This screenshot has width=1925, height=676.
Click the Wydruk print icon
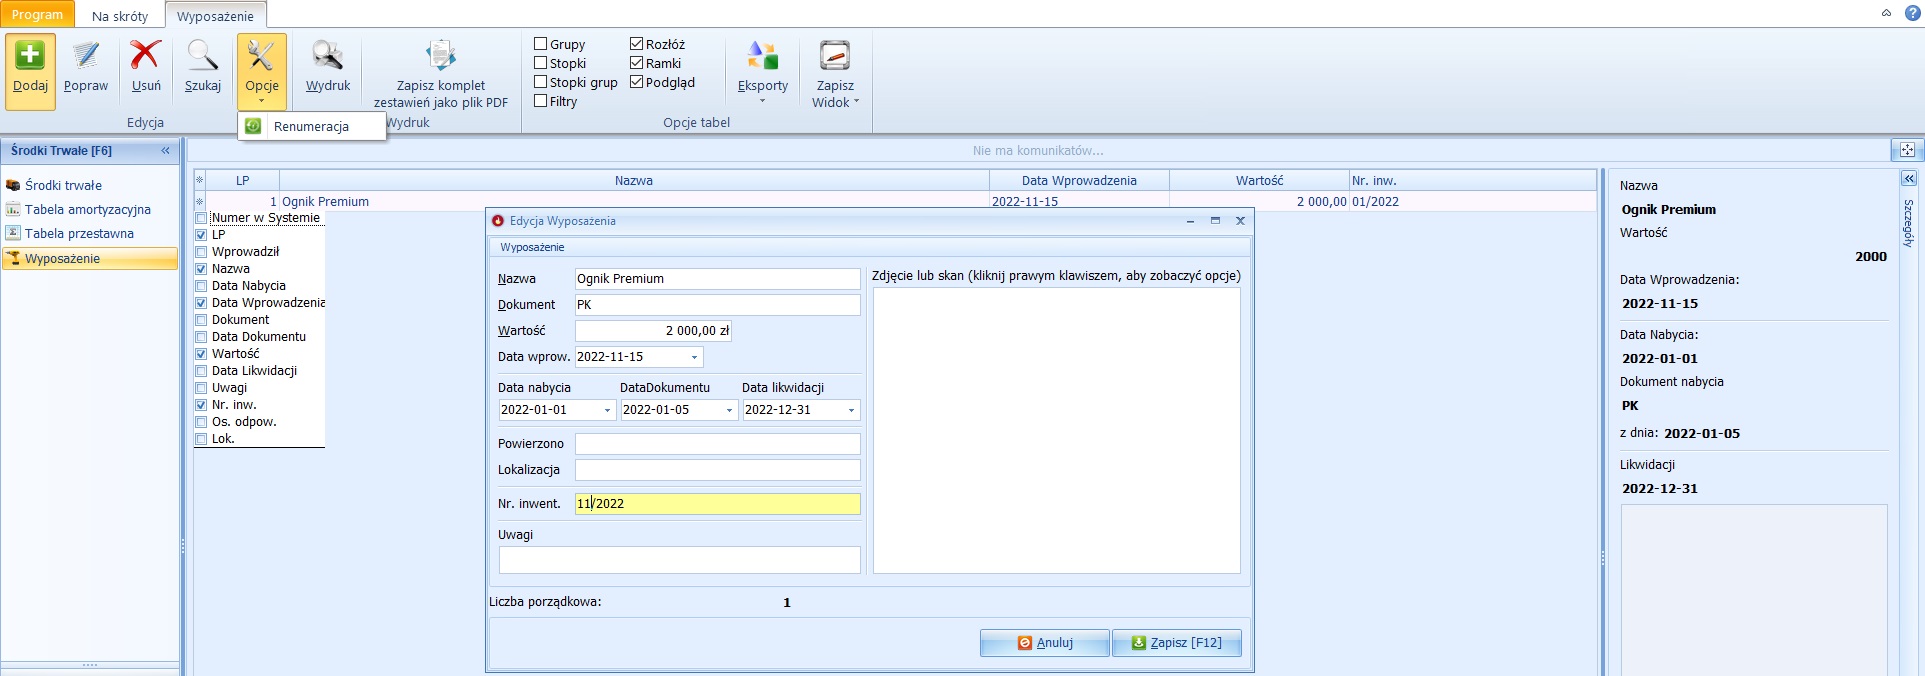(328, 56)
